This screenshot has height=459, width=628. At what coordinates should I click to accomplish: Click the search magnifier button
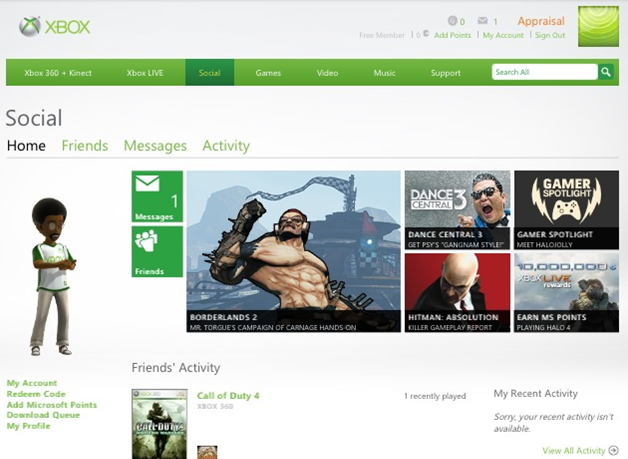tap(606, 72)
